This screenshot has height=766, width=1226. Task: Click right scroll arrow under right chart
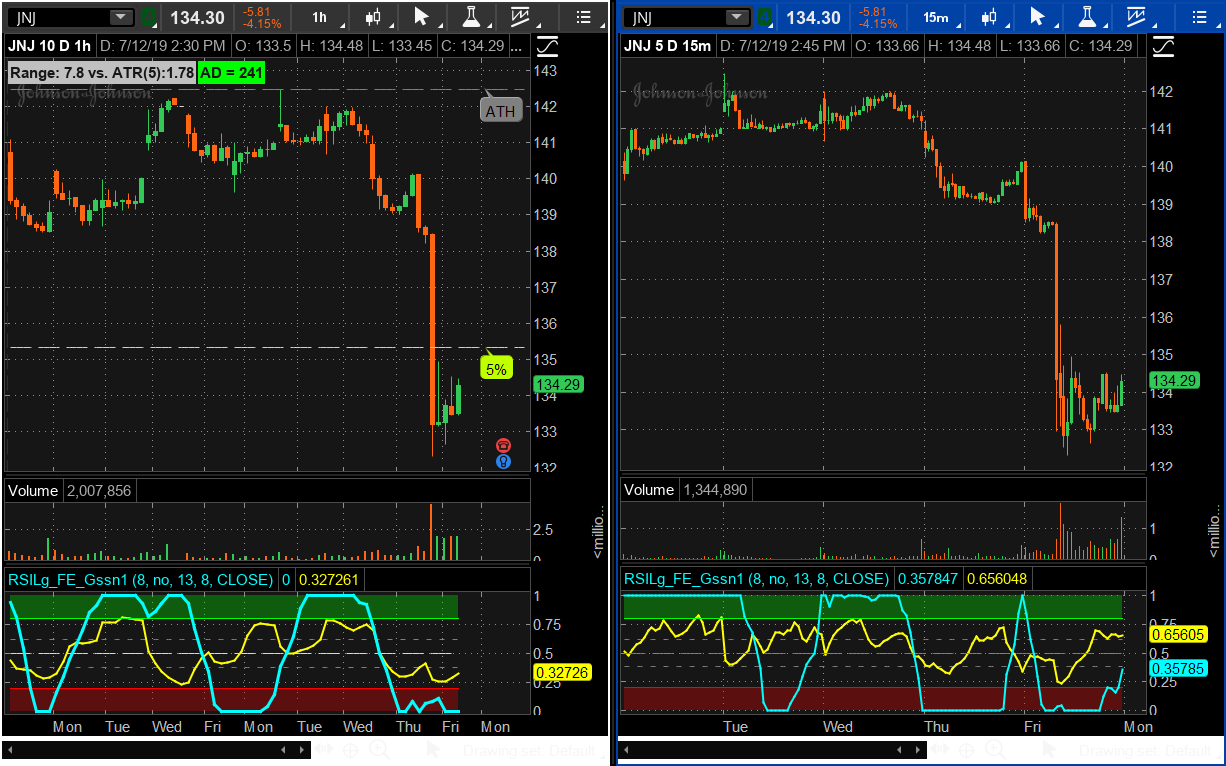[x=919, y=749]
